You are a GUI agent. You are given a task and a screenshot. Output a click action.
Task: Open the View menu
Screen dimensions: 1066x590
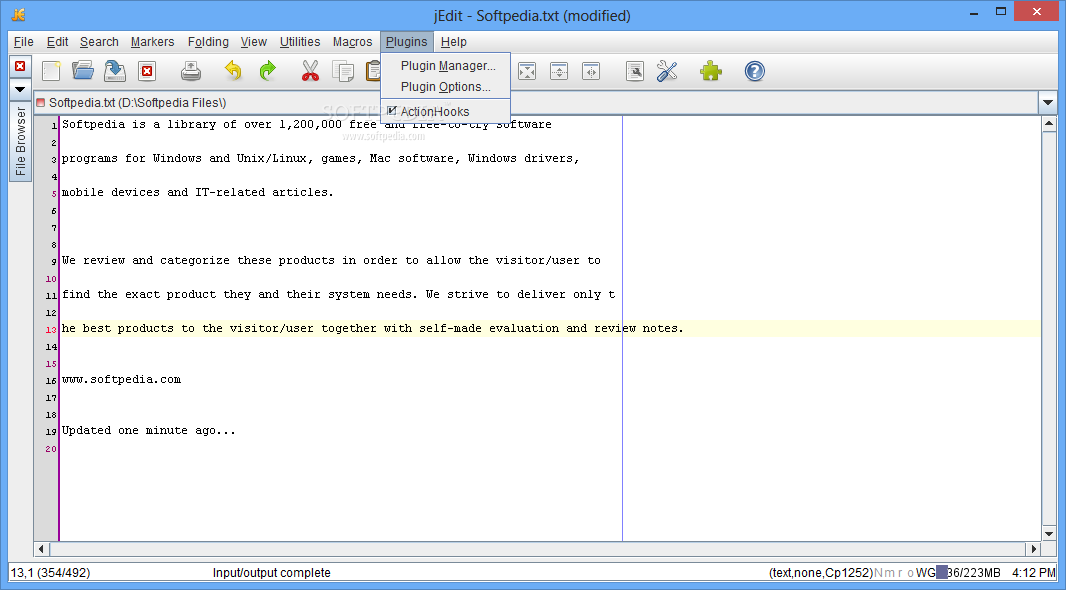(x=254, y=41)
